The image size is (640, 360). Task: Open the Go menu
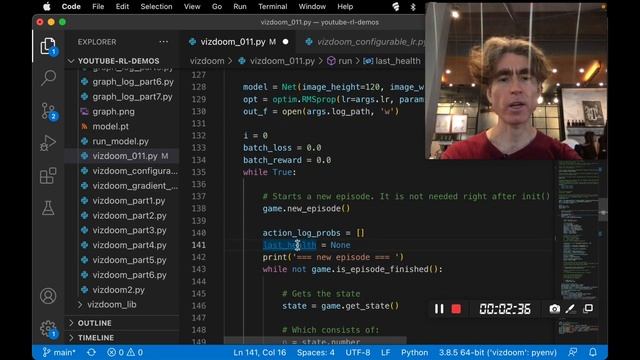(217, 7)
